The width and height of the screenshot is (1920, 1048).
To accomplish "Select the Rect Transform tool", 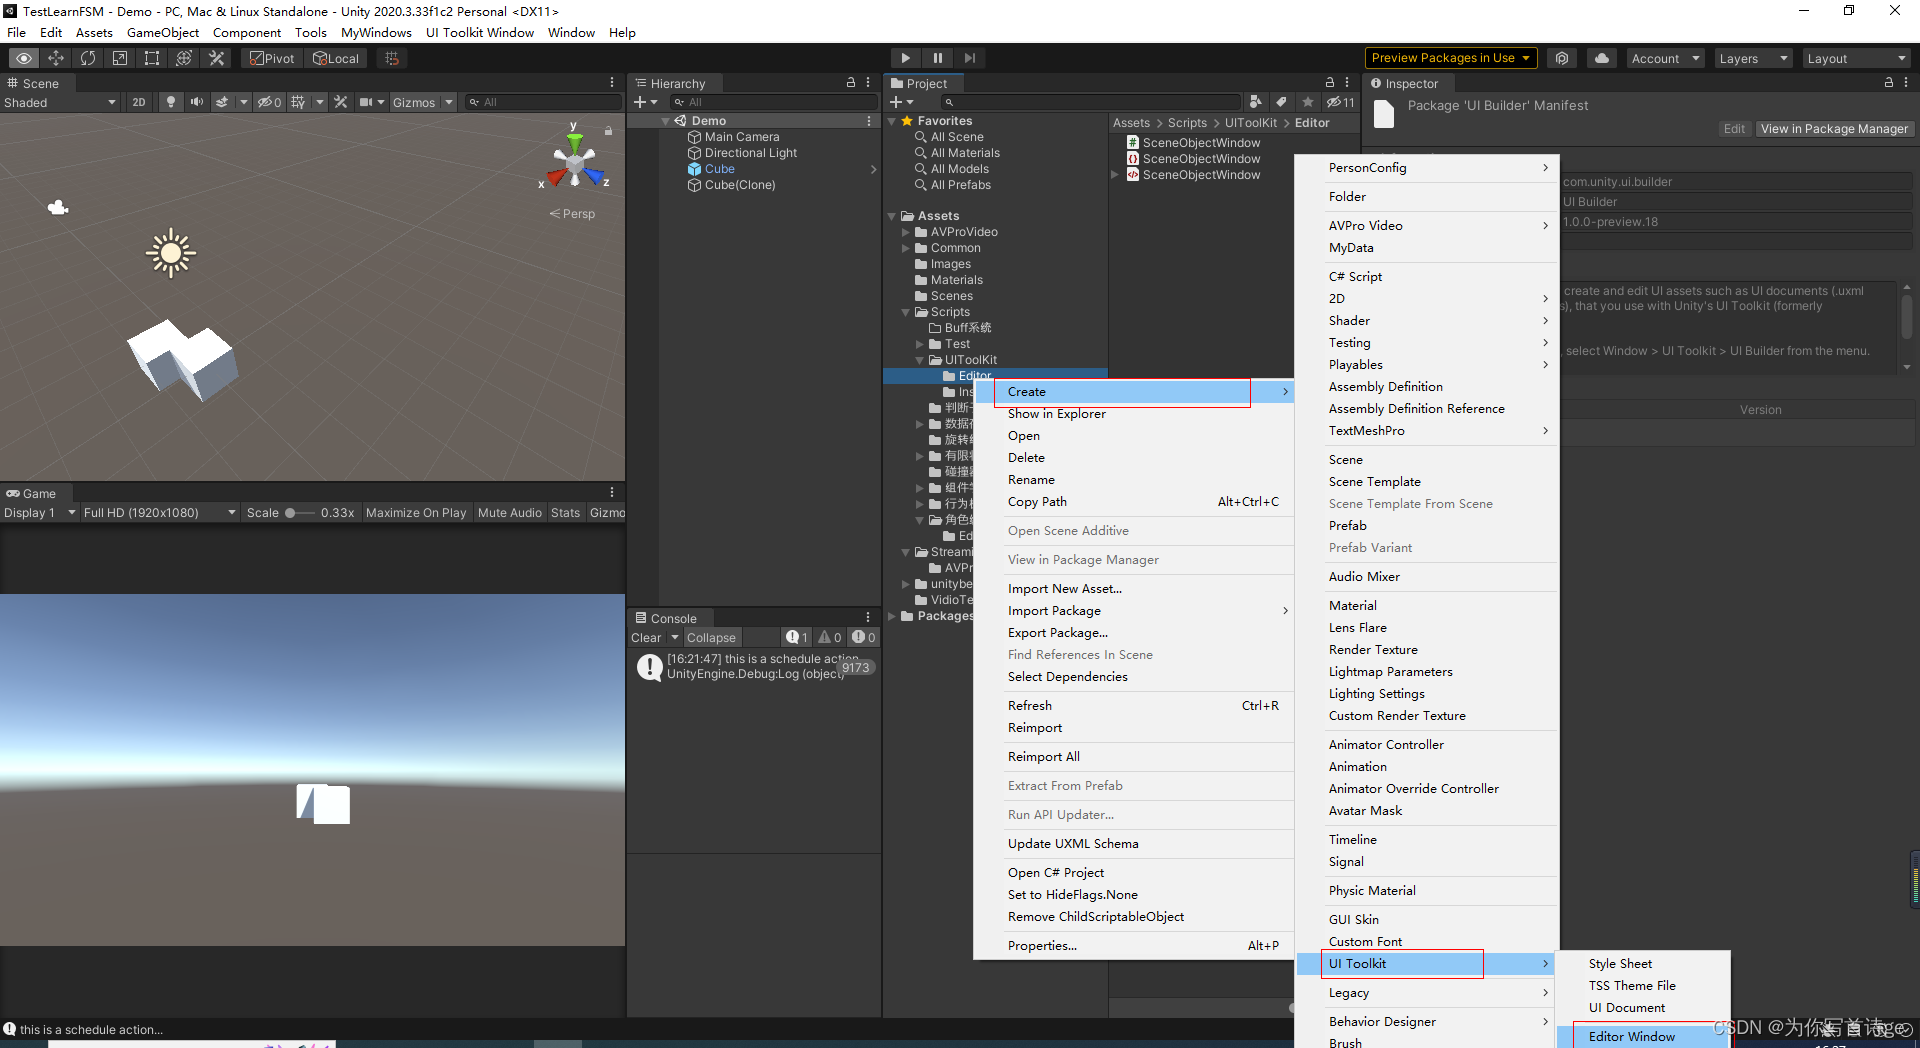I will 151,58.
